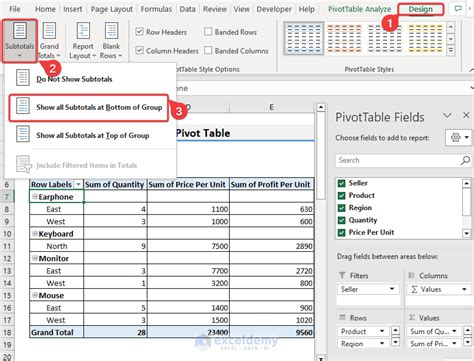This screenshot has width=474, height=361.
Task: Open the File tab
Action: click(15, 9)
